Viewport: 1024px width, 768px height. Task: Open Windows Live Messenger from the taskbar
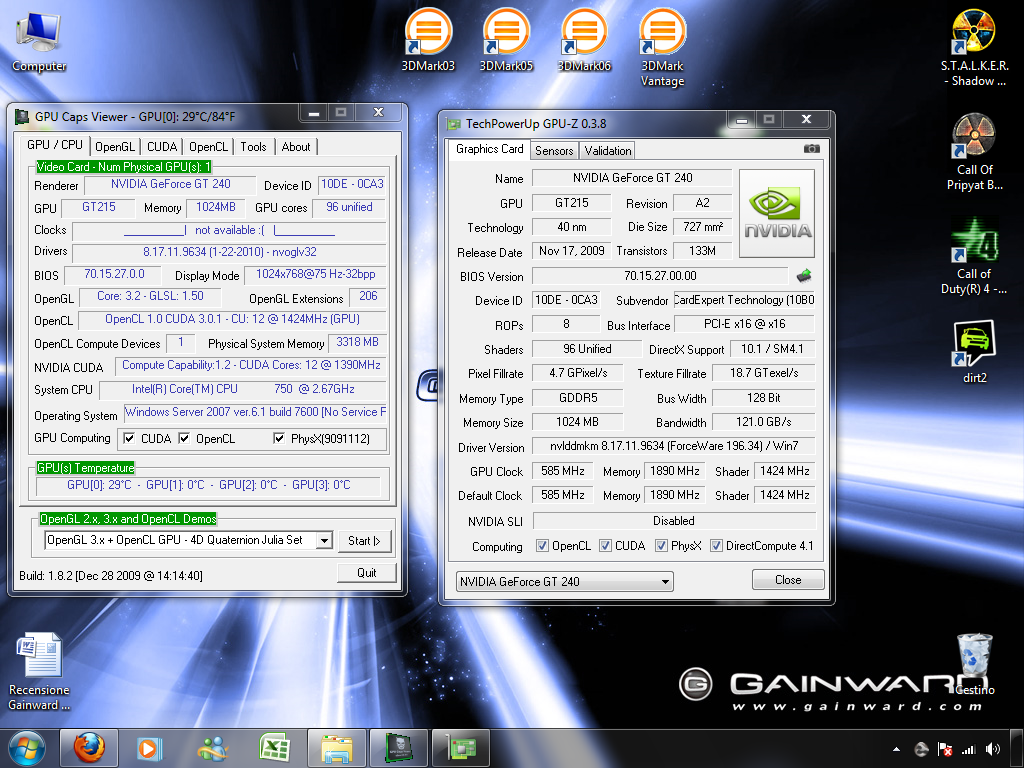[212, 748]
